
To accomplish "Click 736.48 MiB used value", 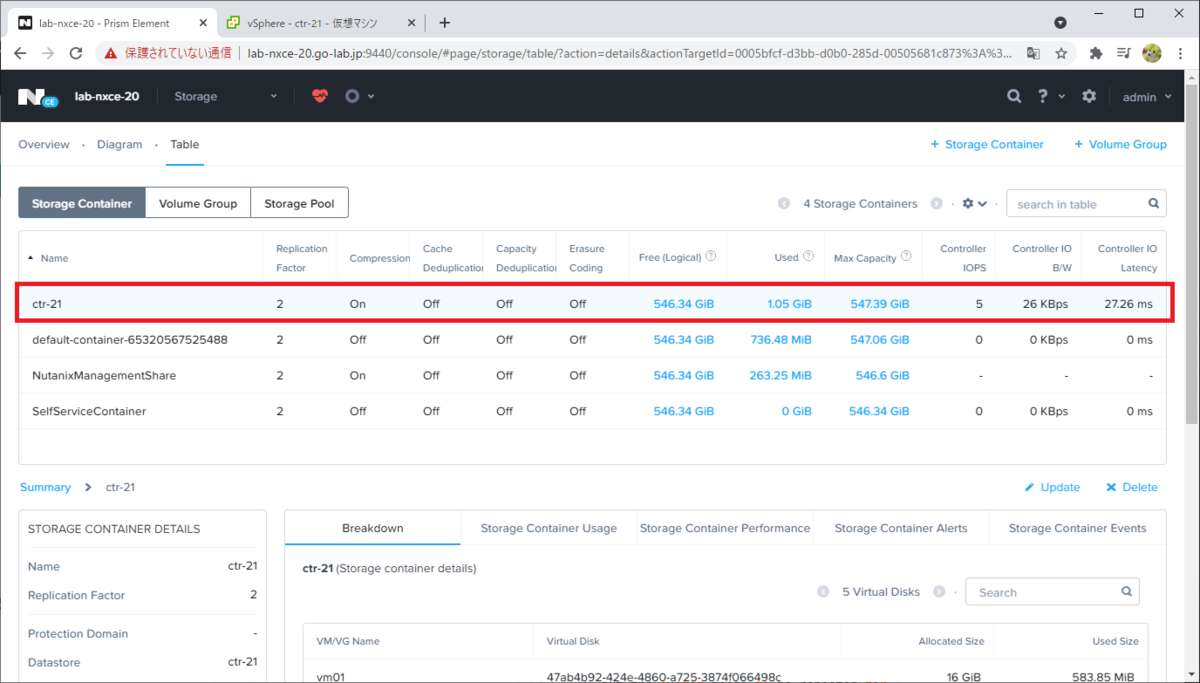I will point(781,339).
